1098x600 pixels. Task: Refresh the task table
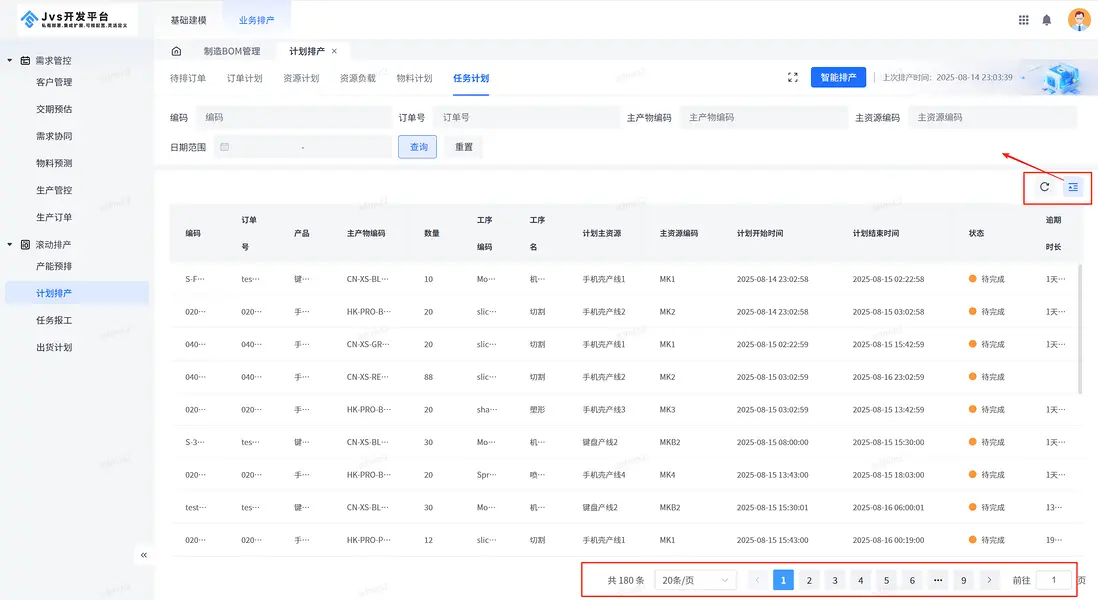[1045, 187]
